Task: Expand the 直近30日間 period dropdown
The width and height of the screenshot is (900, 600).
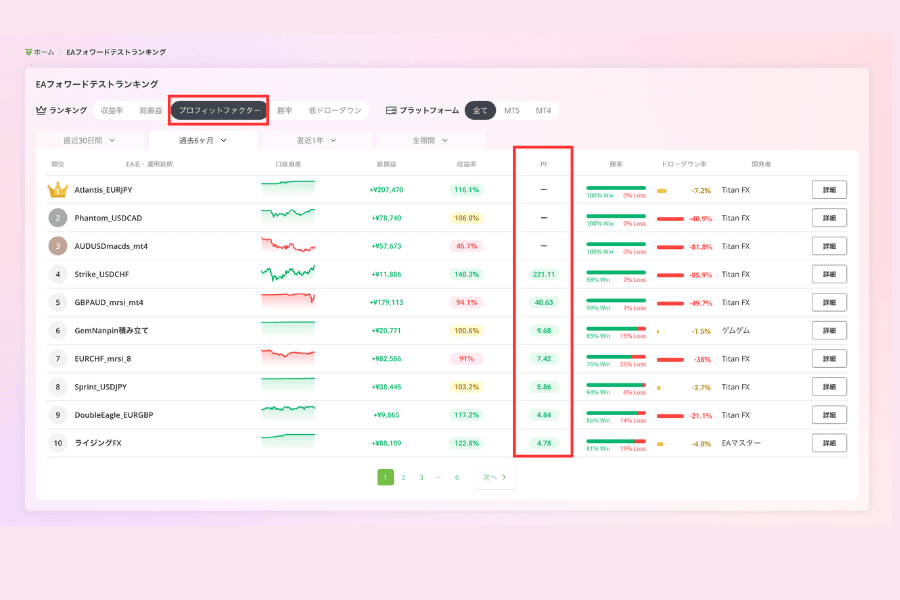Action: (90, 141)
